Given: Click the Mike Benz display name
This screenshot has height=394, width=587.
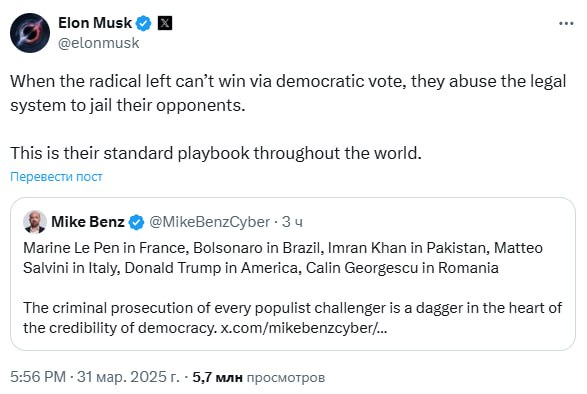Looking at the screenshot, I should click(x=88, y=222).
